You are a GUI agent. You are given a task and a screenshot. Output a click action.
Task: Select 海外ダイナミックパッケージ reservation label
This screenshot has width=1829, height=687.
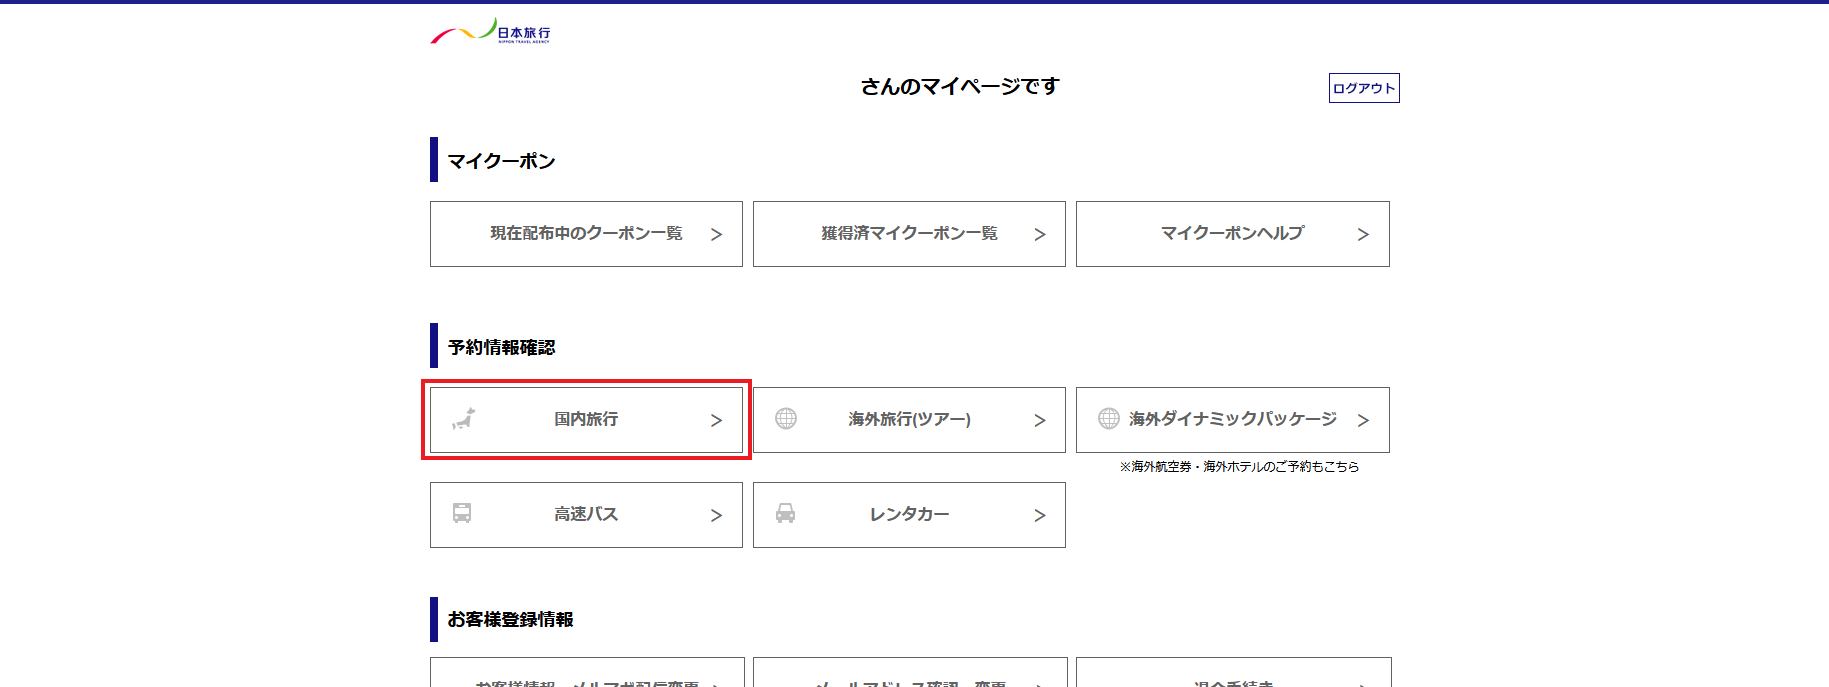[x=1233, y=419]
